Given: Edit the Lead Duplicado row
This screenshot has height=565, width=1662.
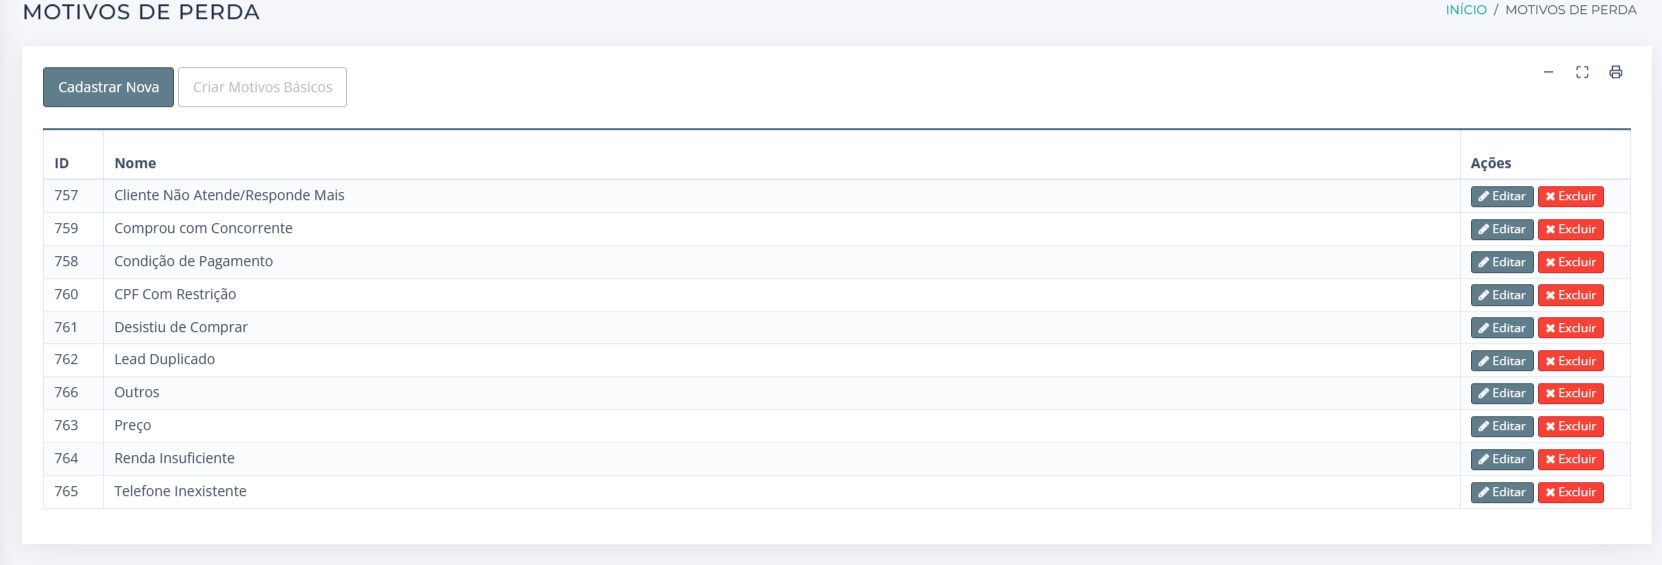Looking at the screenshot, I should click(x=1501, y=361).
